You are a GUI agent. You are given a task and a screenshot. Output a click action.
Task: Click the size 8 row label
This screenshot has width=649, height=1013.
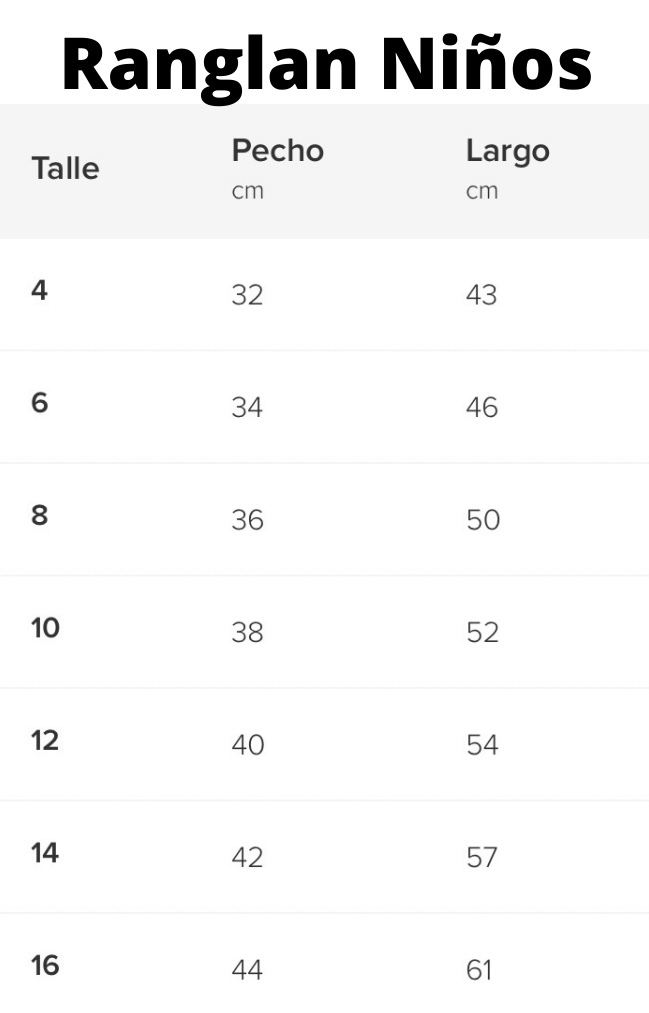pos(39,516)
